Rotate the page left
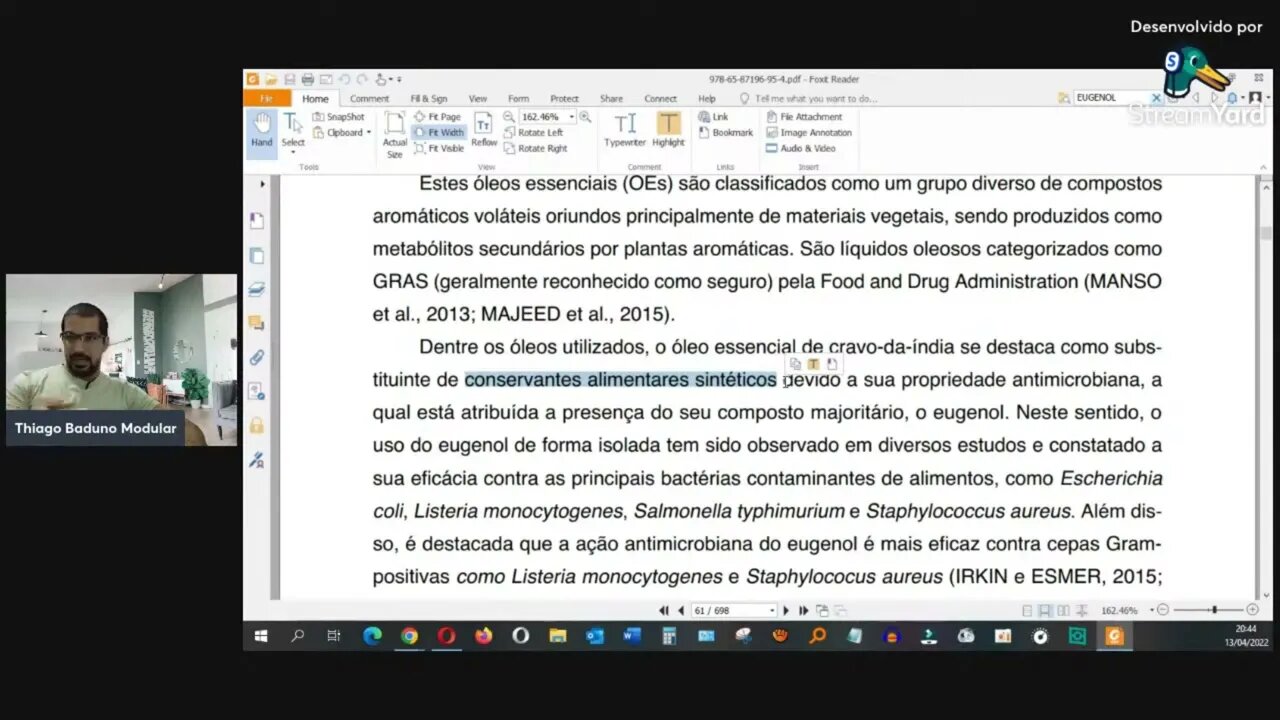This screenshot has height=720, width=1280. (x=533, y=132)
